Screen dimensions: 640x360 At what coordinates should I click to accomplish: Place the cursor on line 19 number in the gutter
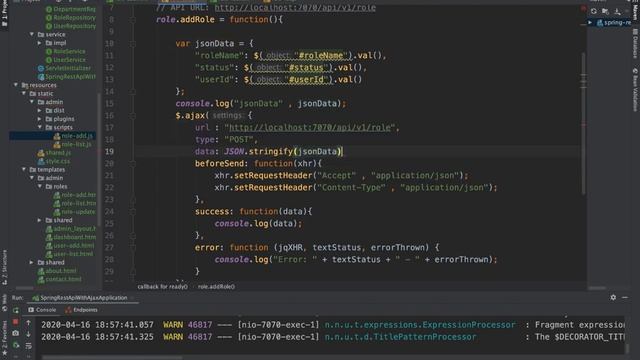(x=109, y=151)
